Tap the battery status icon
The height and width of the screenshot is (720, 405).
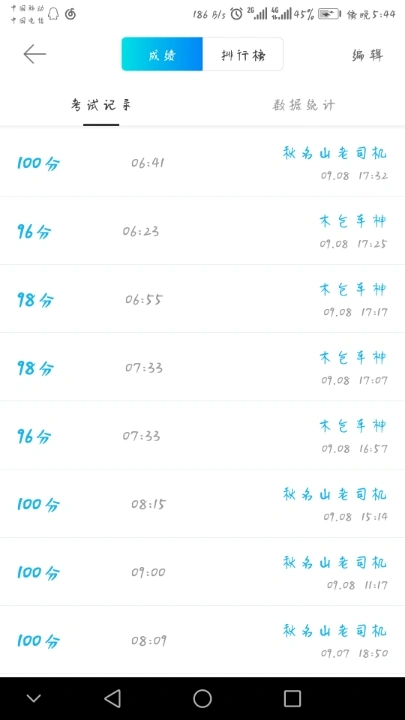point(330,14)
